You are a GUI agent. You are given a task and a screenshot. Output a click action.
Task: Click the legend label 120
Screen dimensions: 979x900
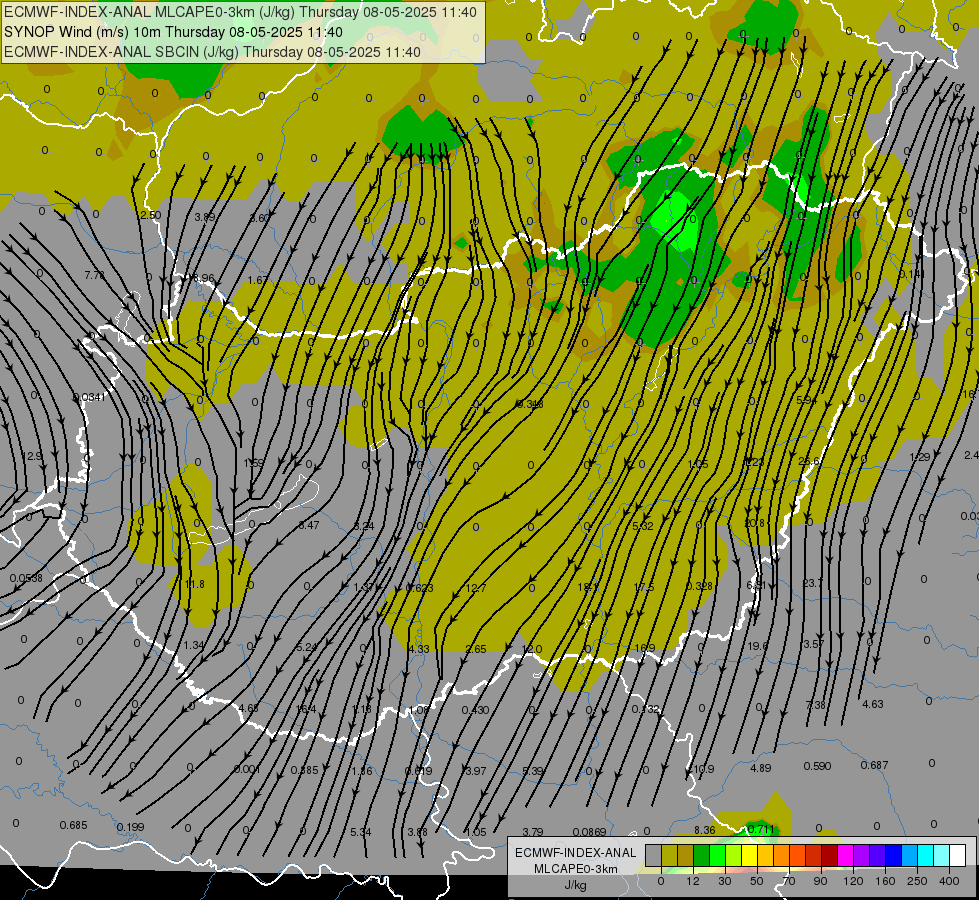tap(853, 881)
